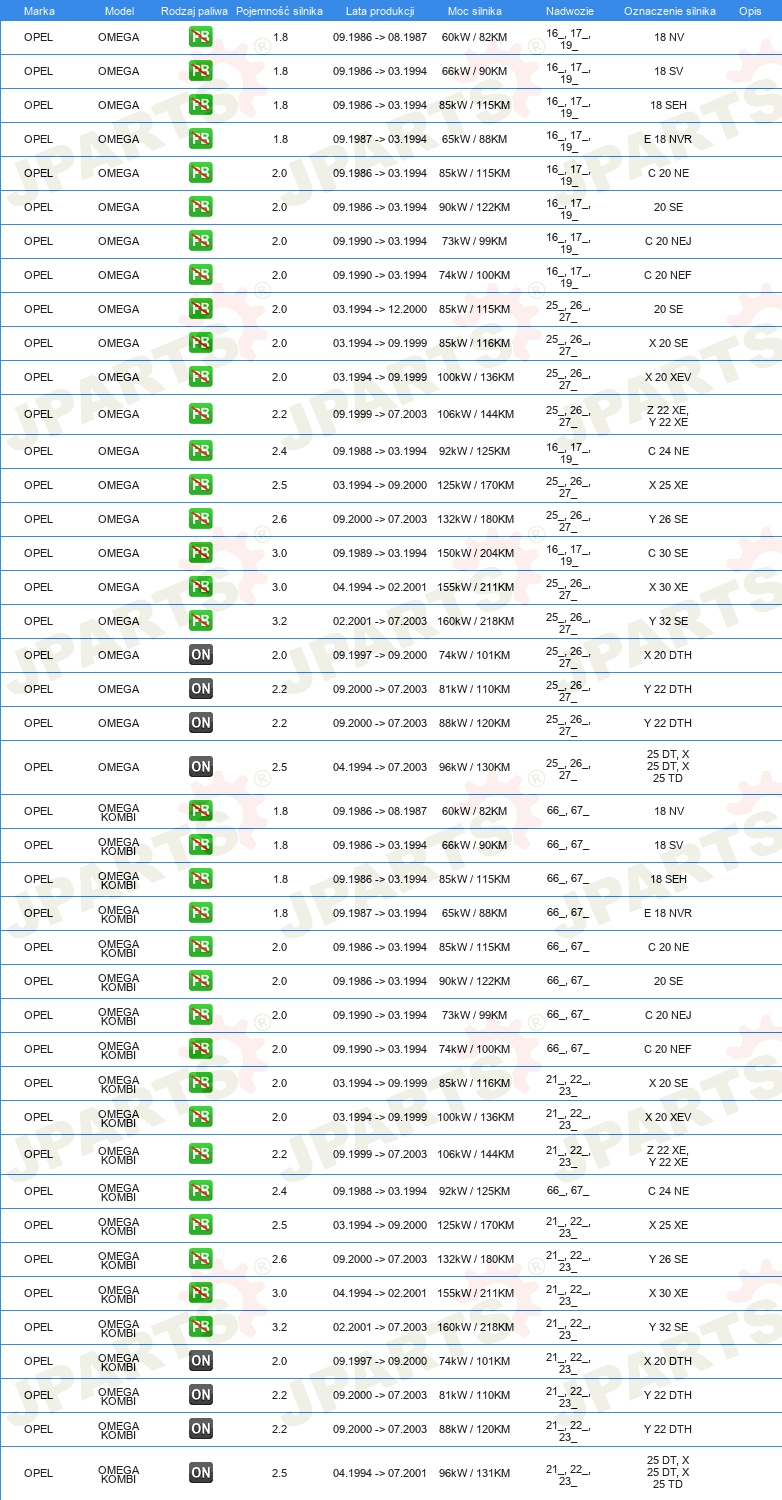Click petrol icon in OMEGA C 30 SE row
The image size is (782, 1500).
click(x=201, y=554)
